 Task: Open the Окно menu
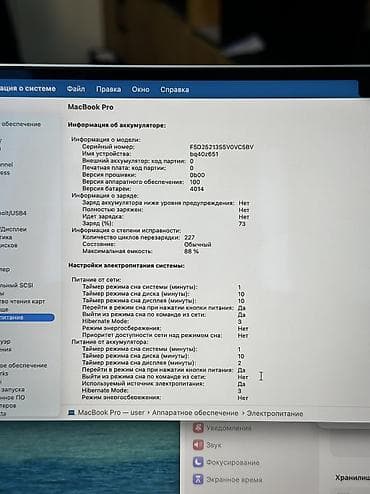(140, 89)
